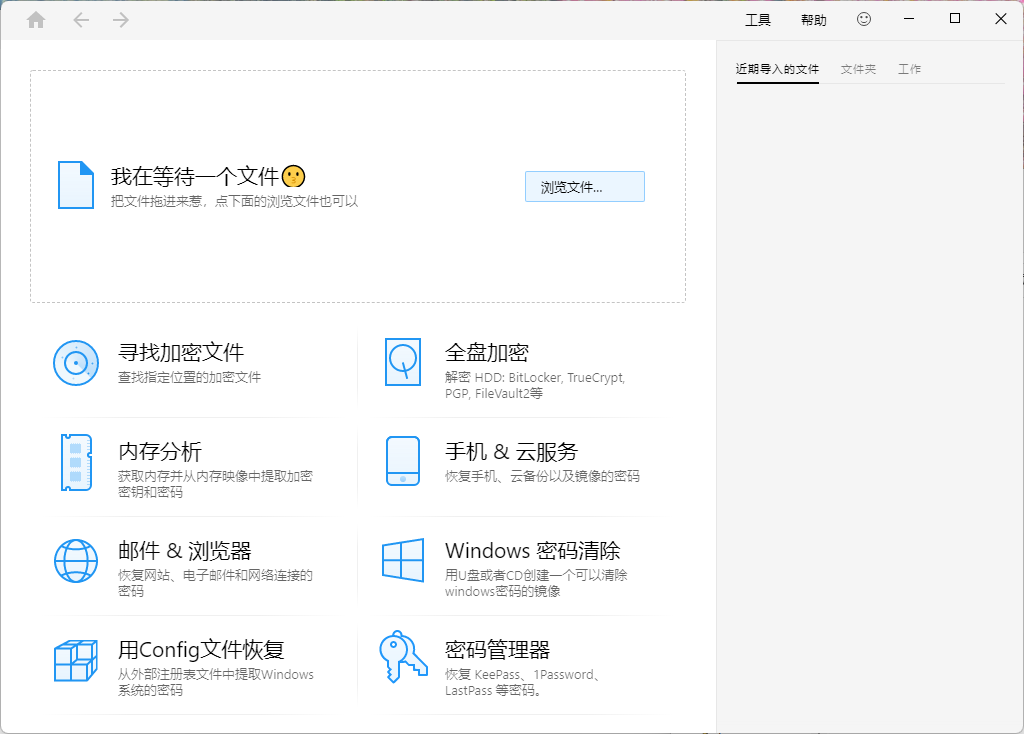The image size is (1024, 734).
Task: Switch to the 工作 tab
Action: pos(909,69)
